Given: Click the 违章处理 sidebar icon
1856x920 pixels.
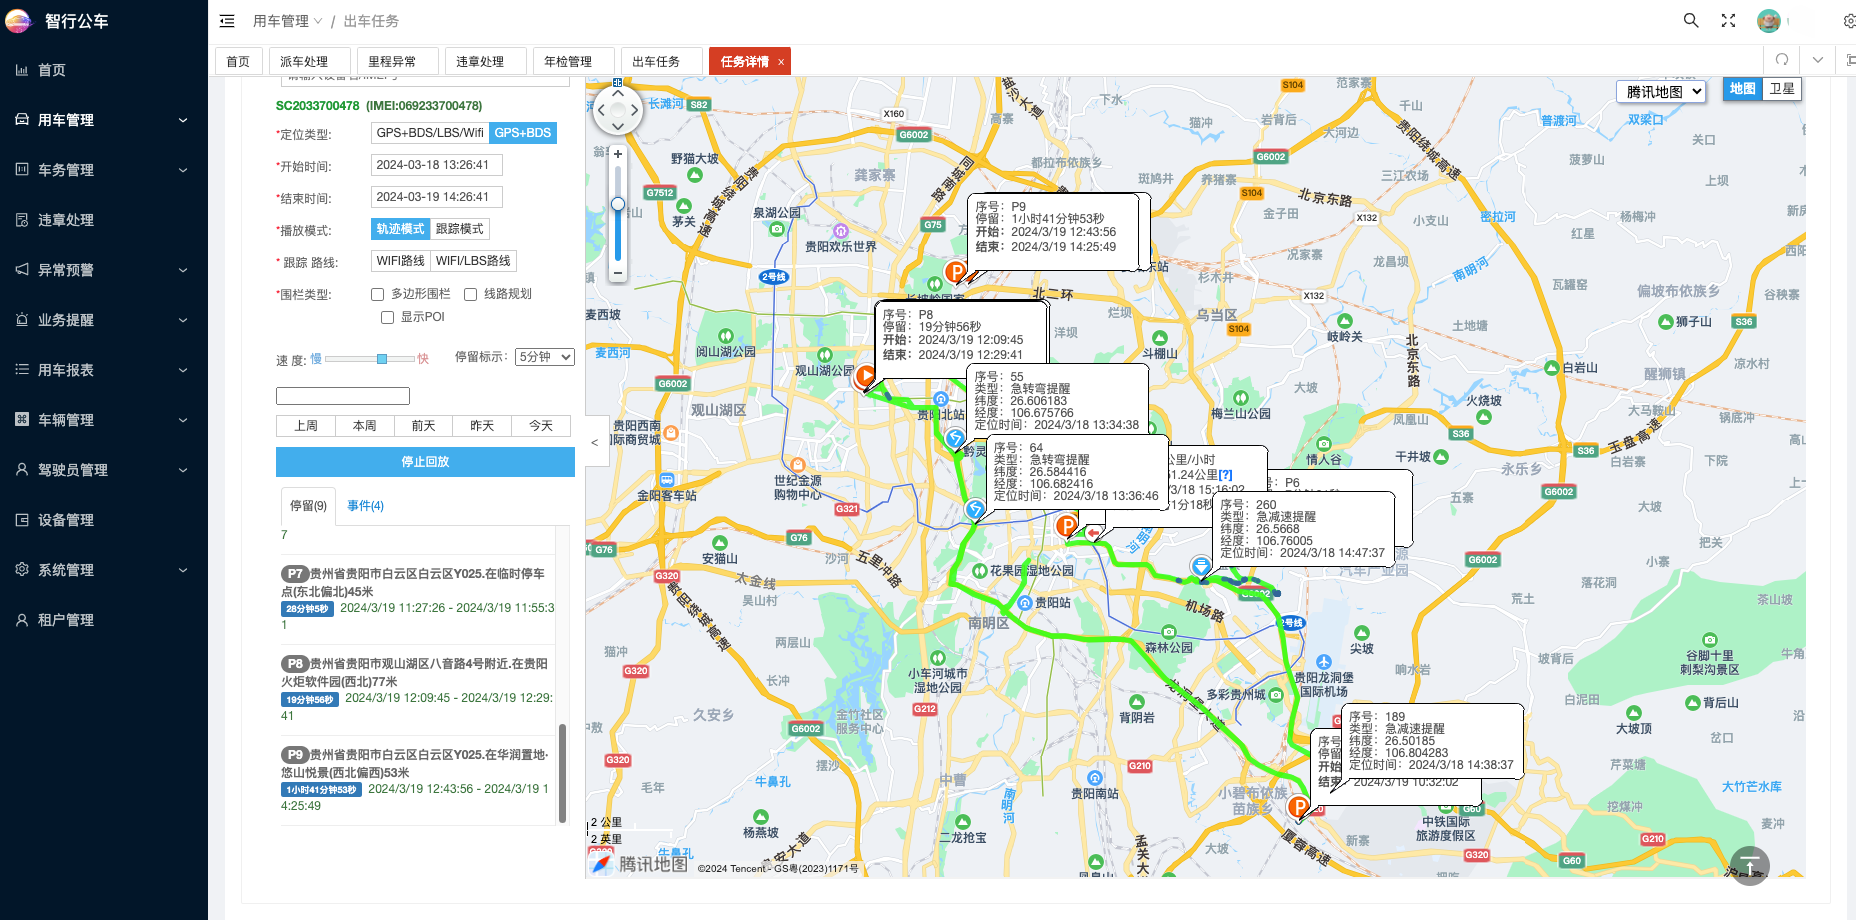Looking at the screenshot, I should pyautogui.click(x=22, y=220).
